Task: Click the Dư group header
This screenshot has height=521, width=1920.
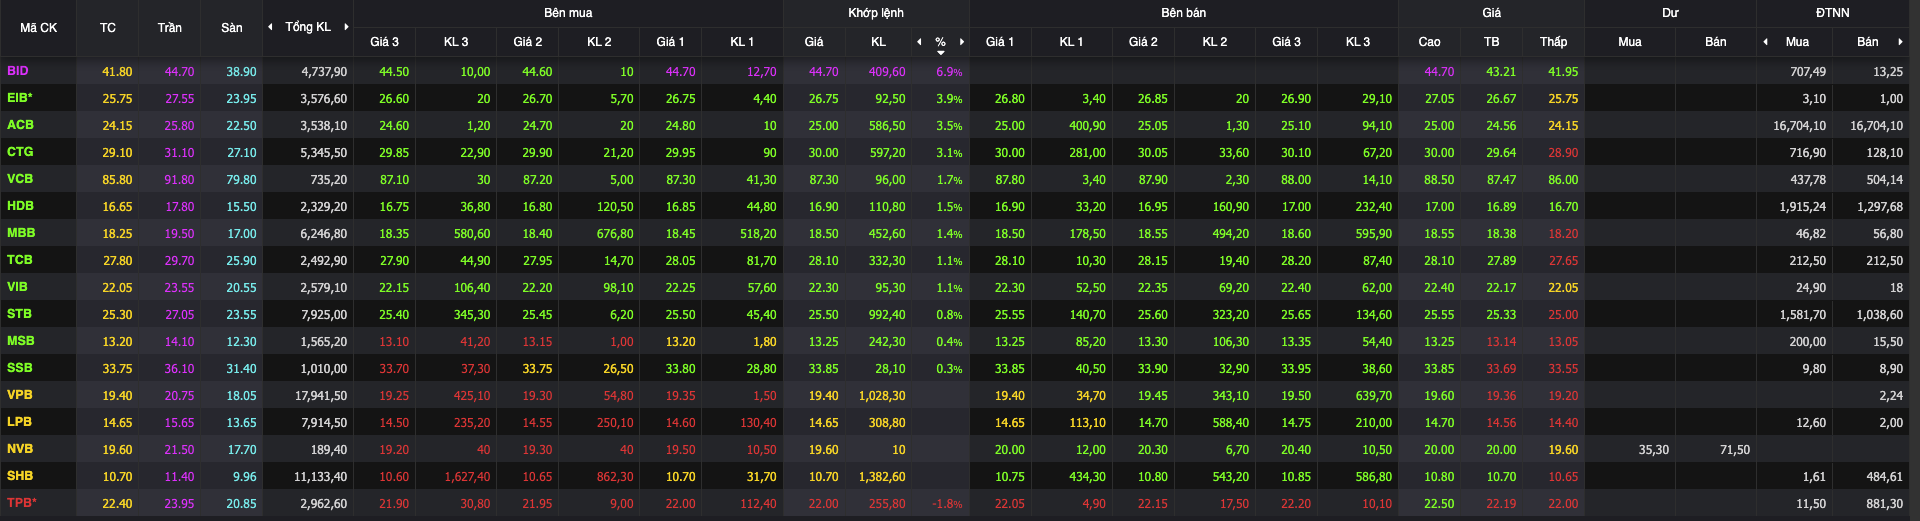Action: click(x=1670, y=13)
